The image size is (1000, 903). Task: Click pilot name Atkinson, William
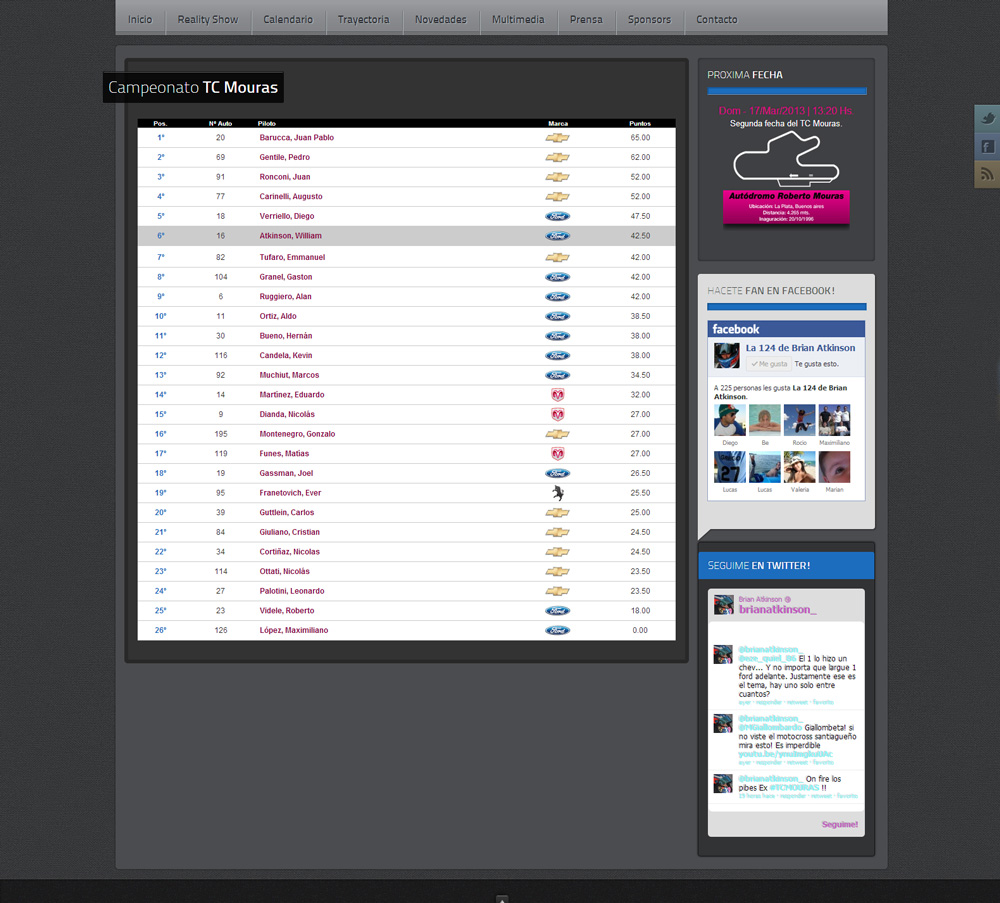pyautogui.click(x=291, y=236)
